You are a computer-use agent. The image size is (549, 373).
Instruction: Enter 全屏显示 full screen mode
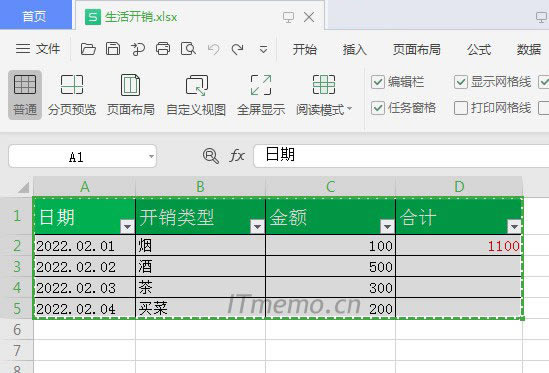[x=261, y=95]
